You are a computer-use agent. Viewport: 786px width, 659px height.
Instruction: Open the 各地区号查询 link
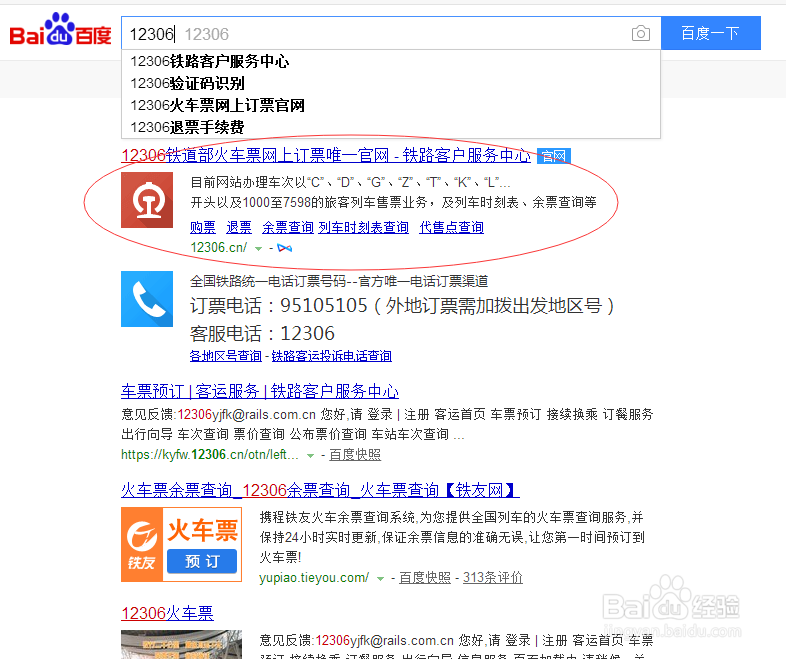tap(226, 356)
